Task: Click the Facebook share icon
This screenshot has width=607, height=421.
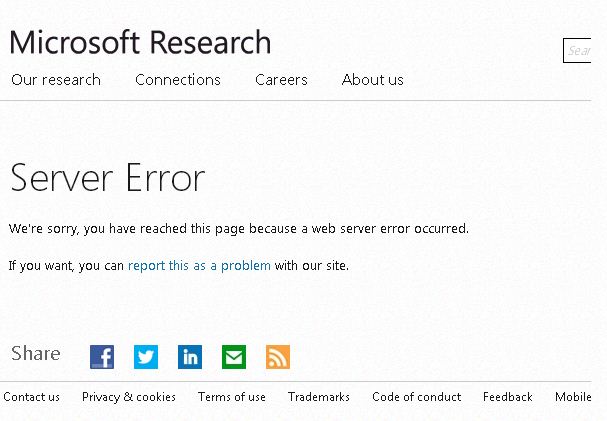Action: click(x=102, y=356)
